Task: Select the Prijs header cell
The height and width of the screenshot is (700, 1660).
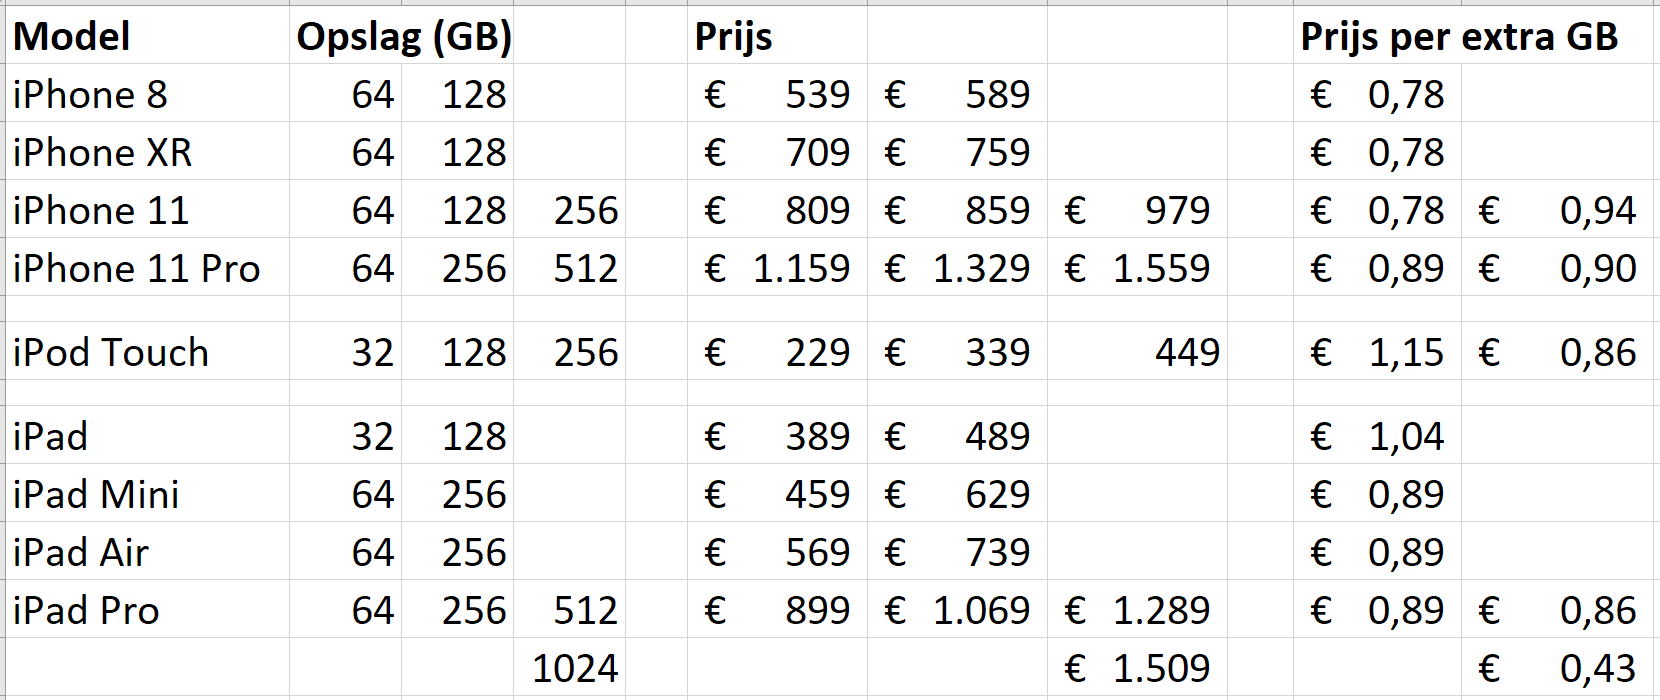Action: 734,37
